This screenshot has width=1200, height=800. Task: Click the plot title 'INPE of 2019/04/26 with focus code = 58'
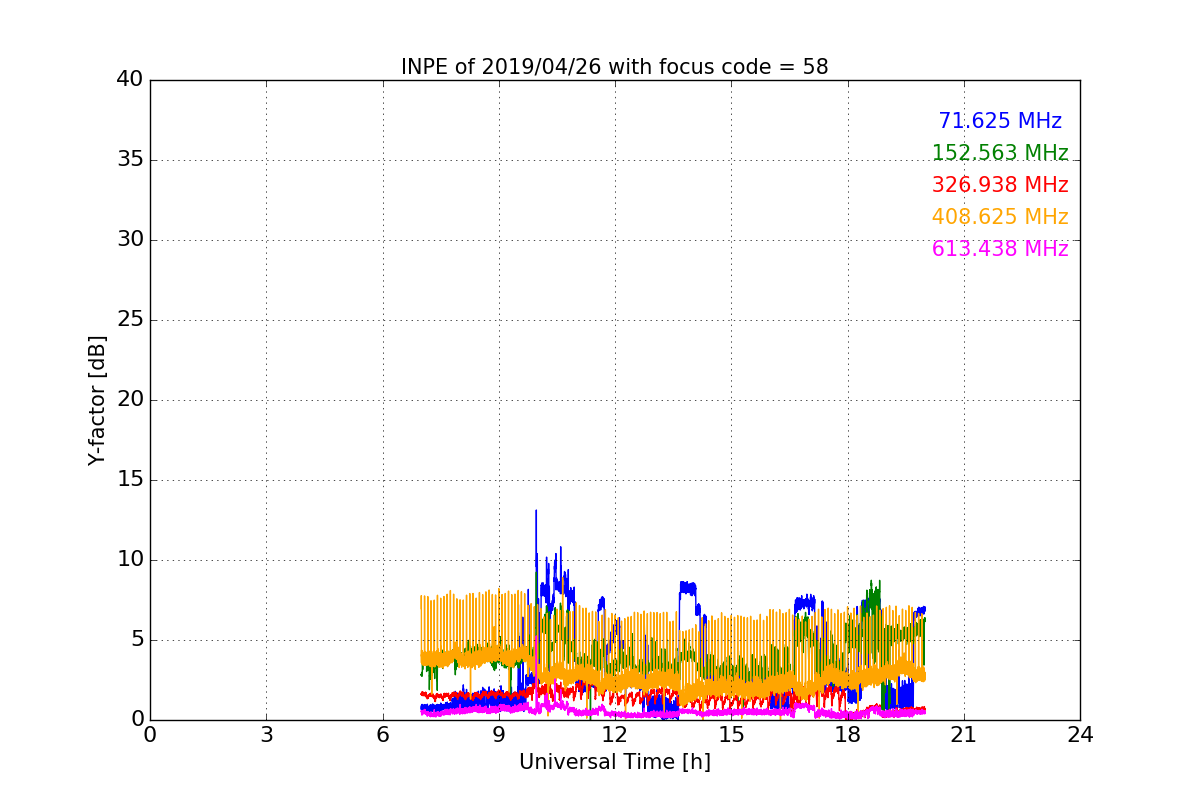click(614, 67)
